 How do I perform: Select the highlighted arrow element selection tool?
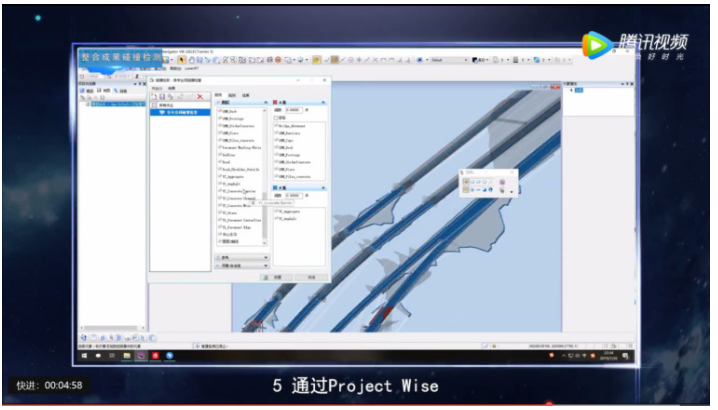(181, 60)
